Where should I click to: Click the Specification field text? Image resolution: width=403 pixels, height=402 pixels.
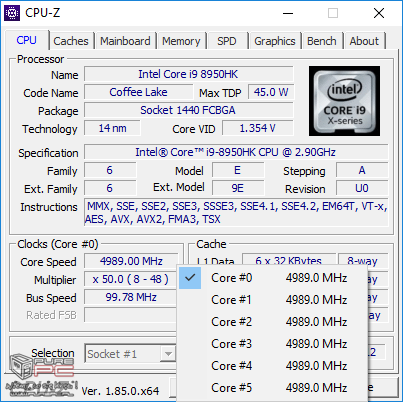coord(236,152)
